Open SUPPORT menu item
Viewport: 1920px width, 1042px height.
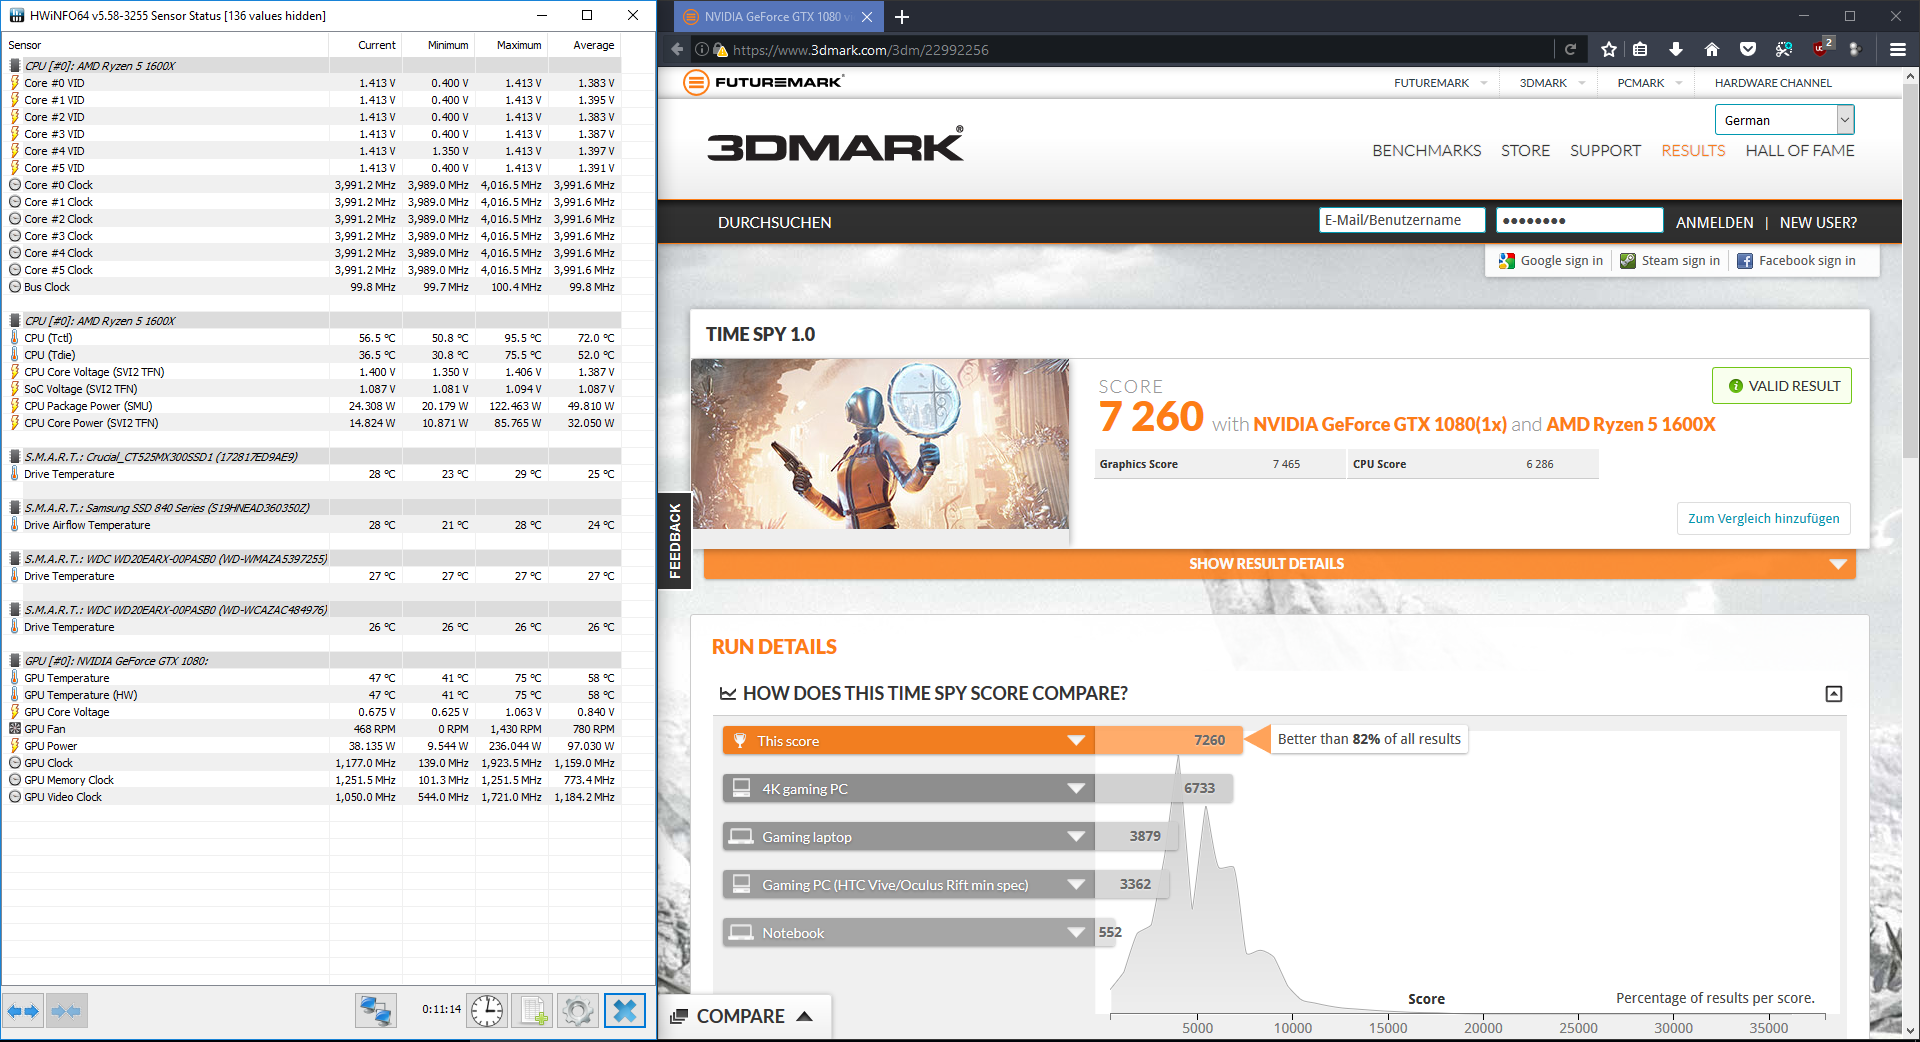click(1605, 151)
